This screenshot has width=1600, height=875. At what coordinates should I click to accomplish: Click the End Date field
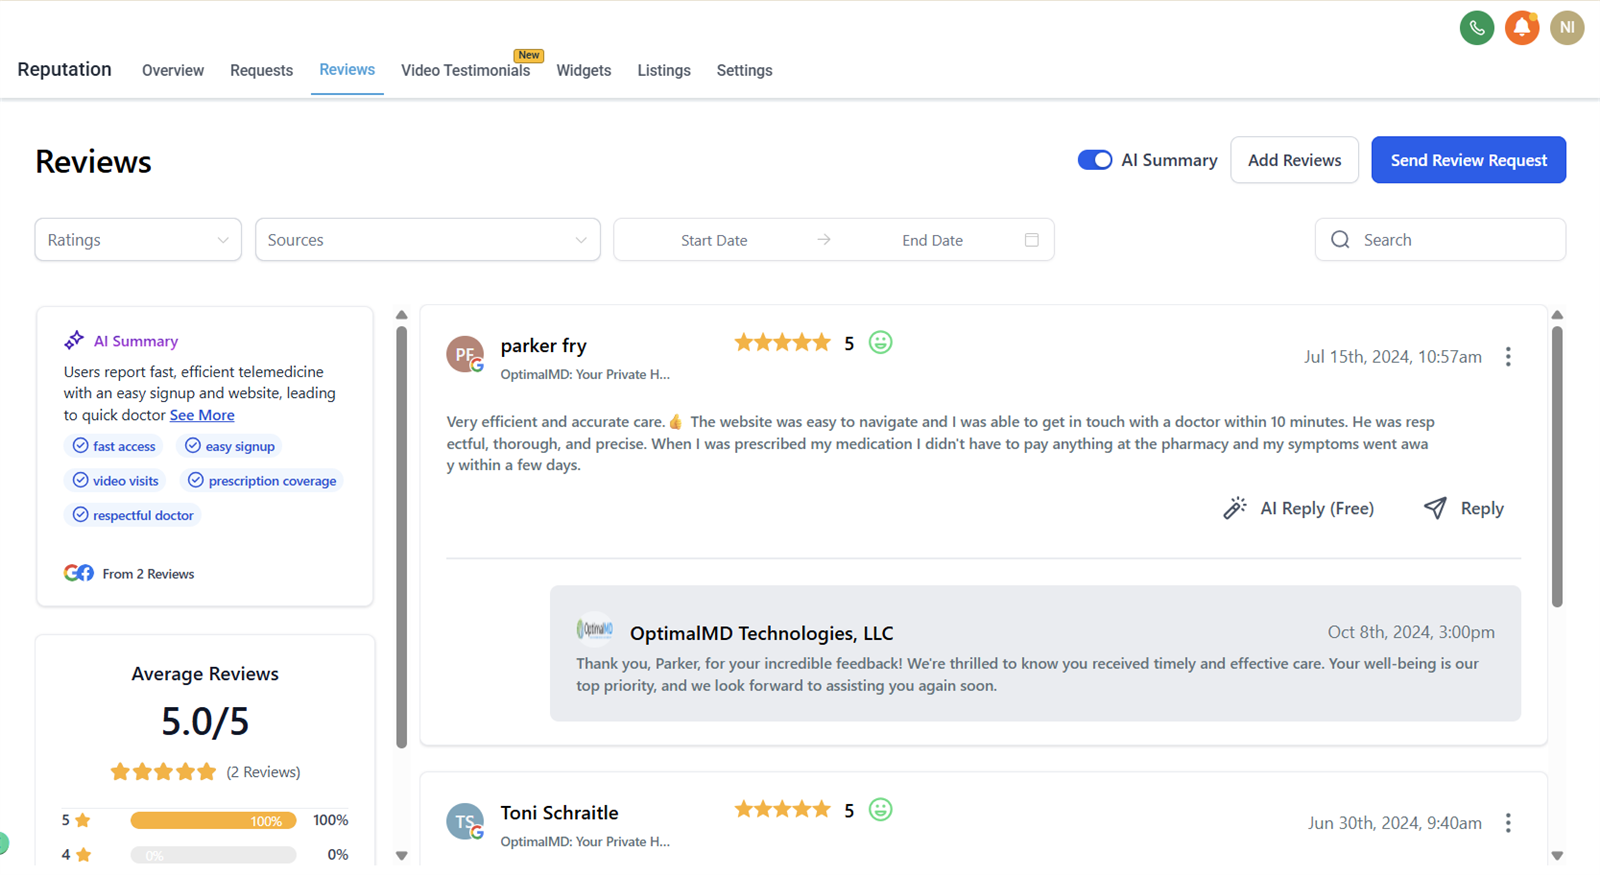[x=932, y=240]
